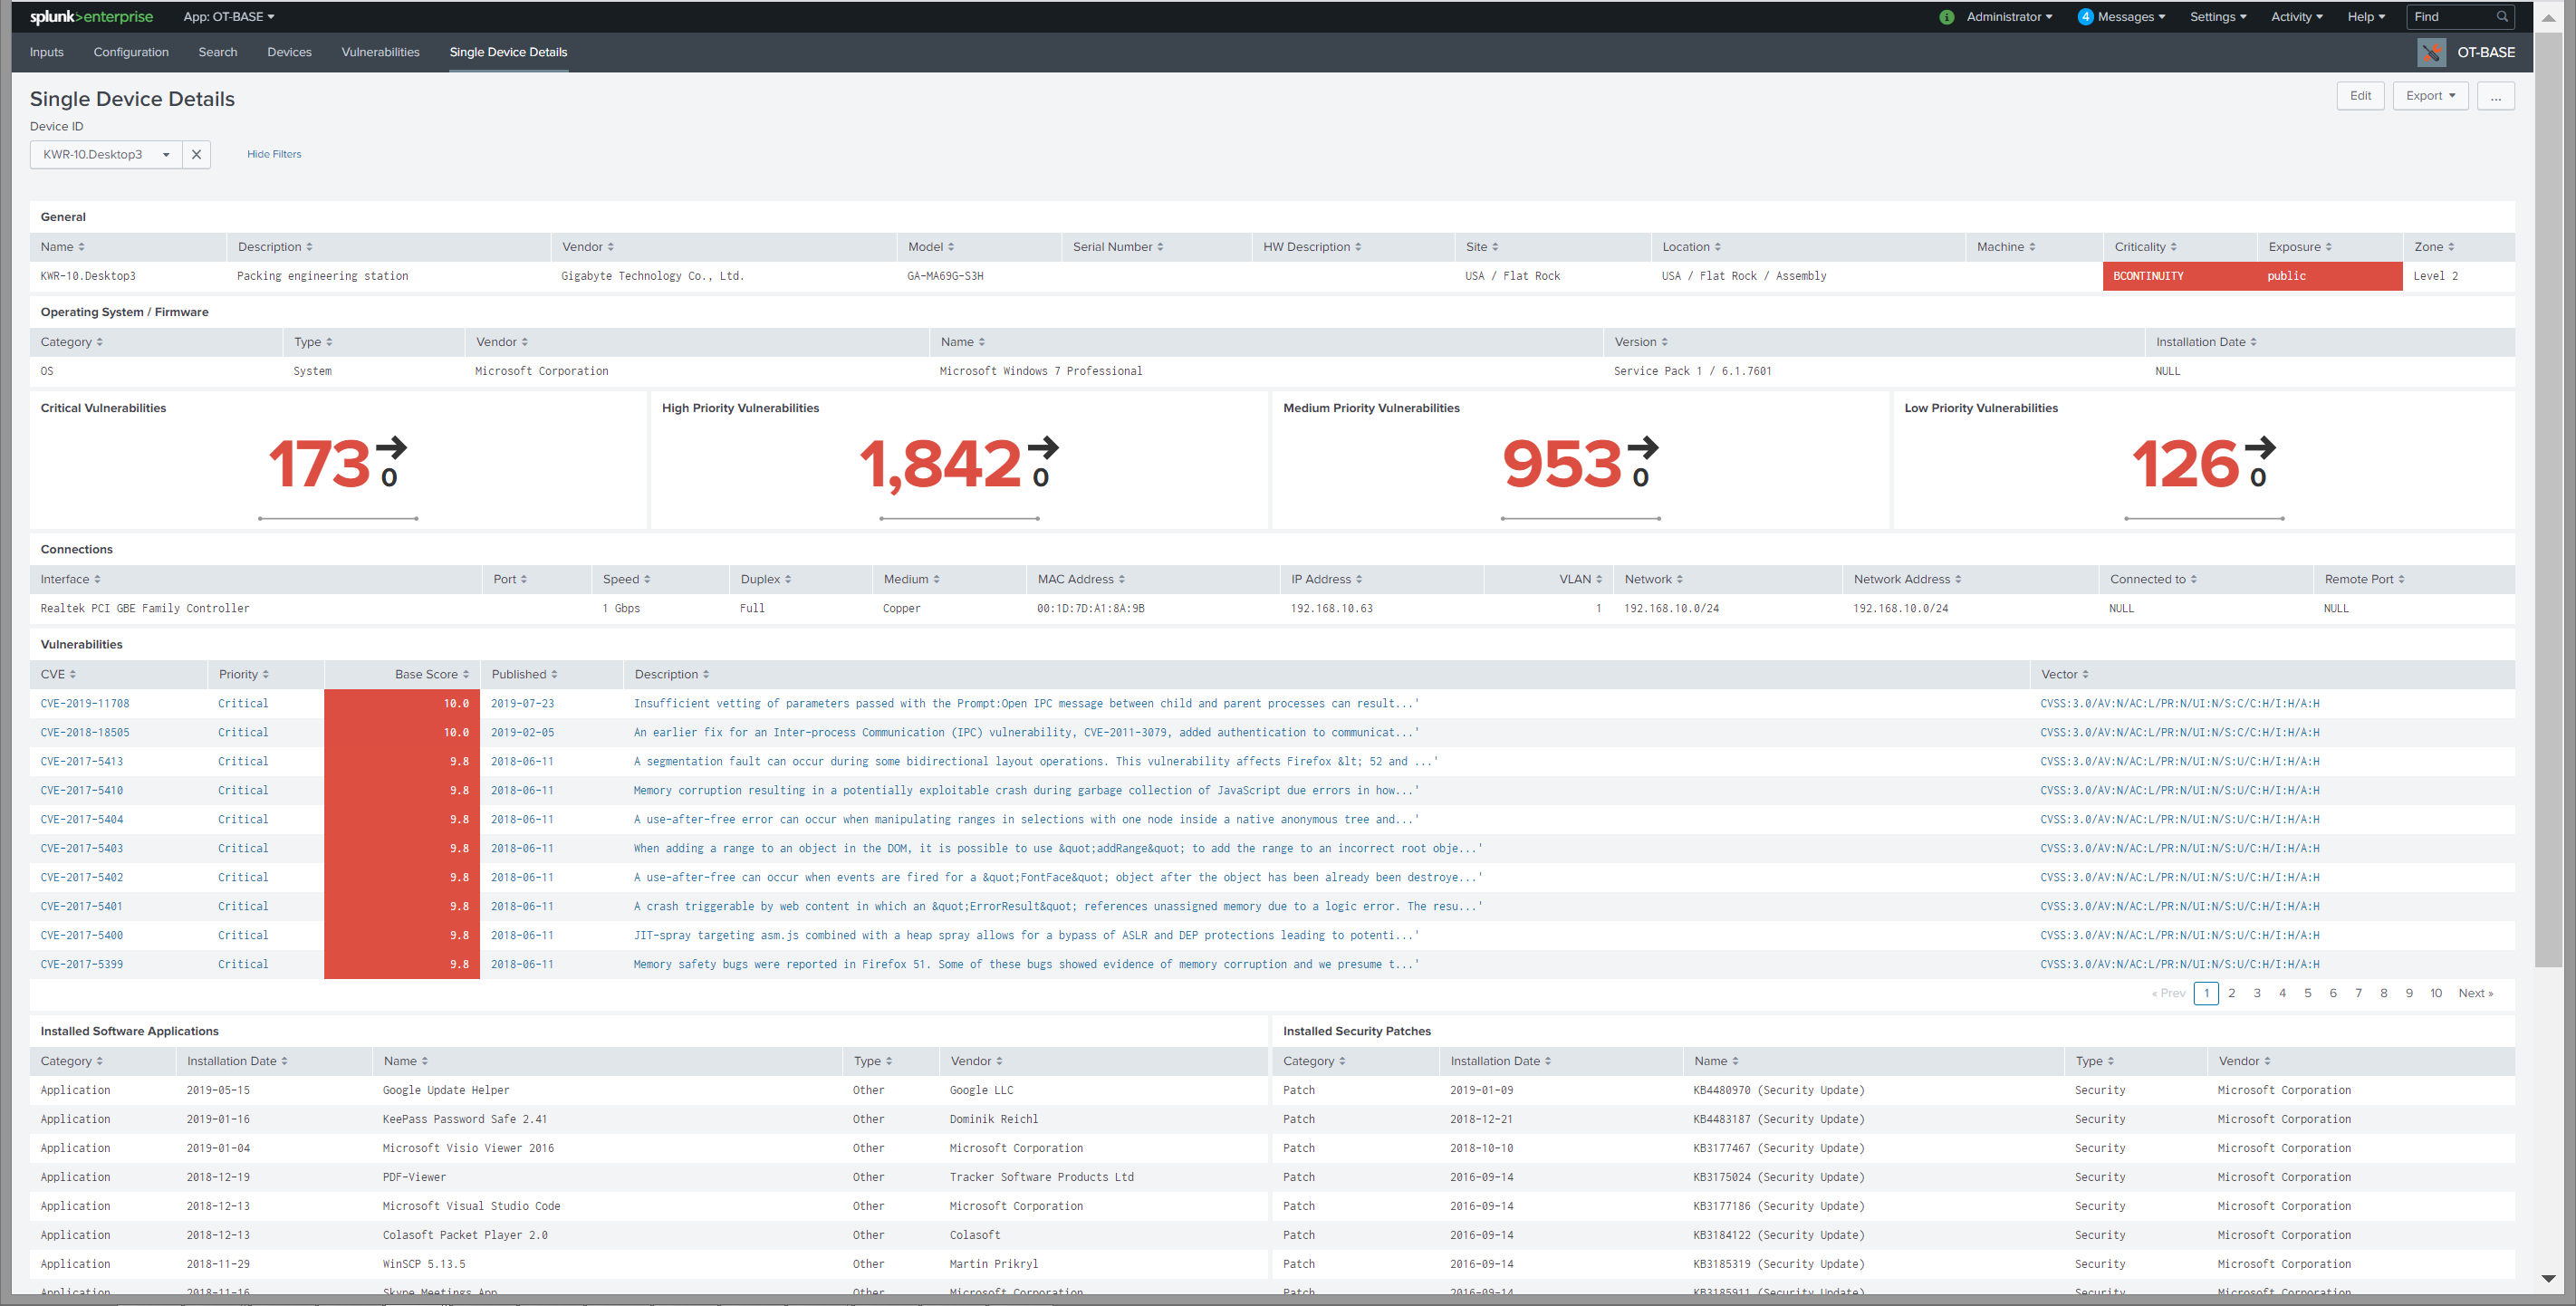Click the red public exposure cell
This screenshot has height=1306, width=2576.
point(2329,276)
